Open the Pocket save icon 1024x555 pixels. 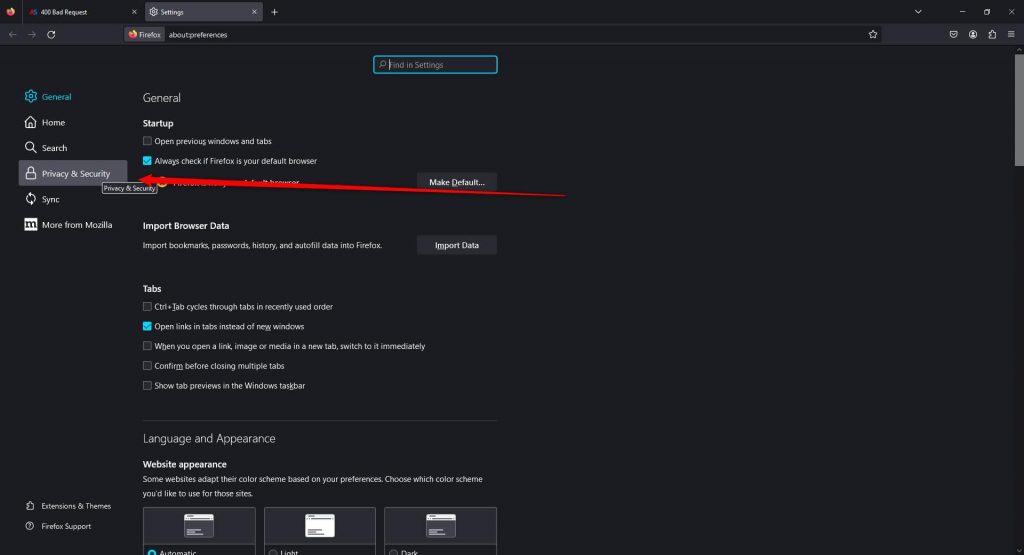[954, 34]
